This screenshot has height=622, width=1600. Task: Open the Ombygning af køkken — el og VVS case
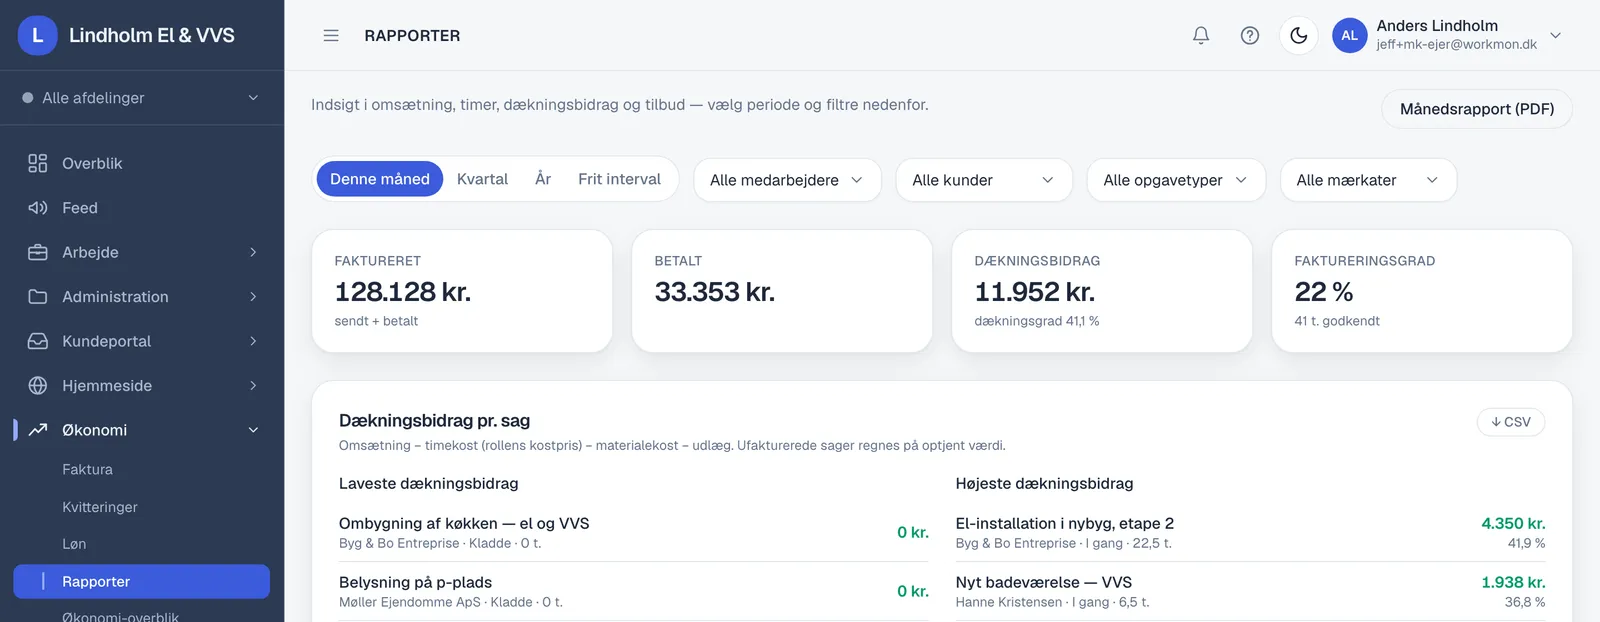pyautogui.click(x=634, y=532)
